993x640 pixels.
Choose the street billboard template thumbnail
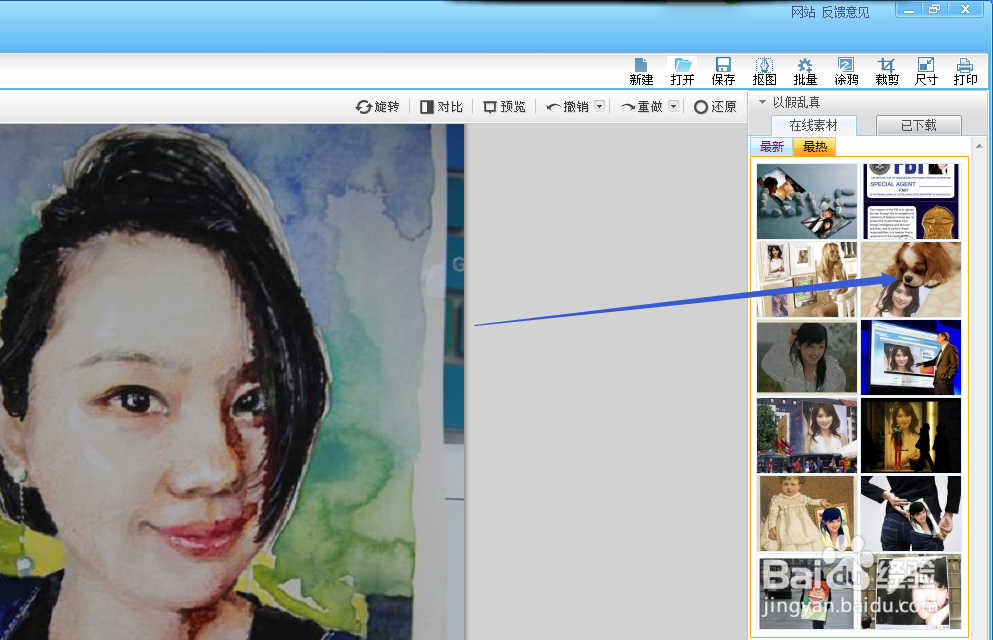[807, 436]
